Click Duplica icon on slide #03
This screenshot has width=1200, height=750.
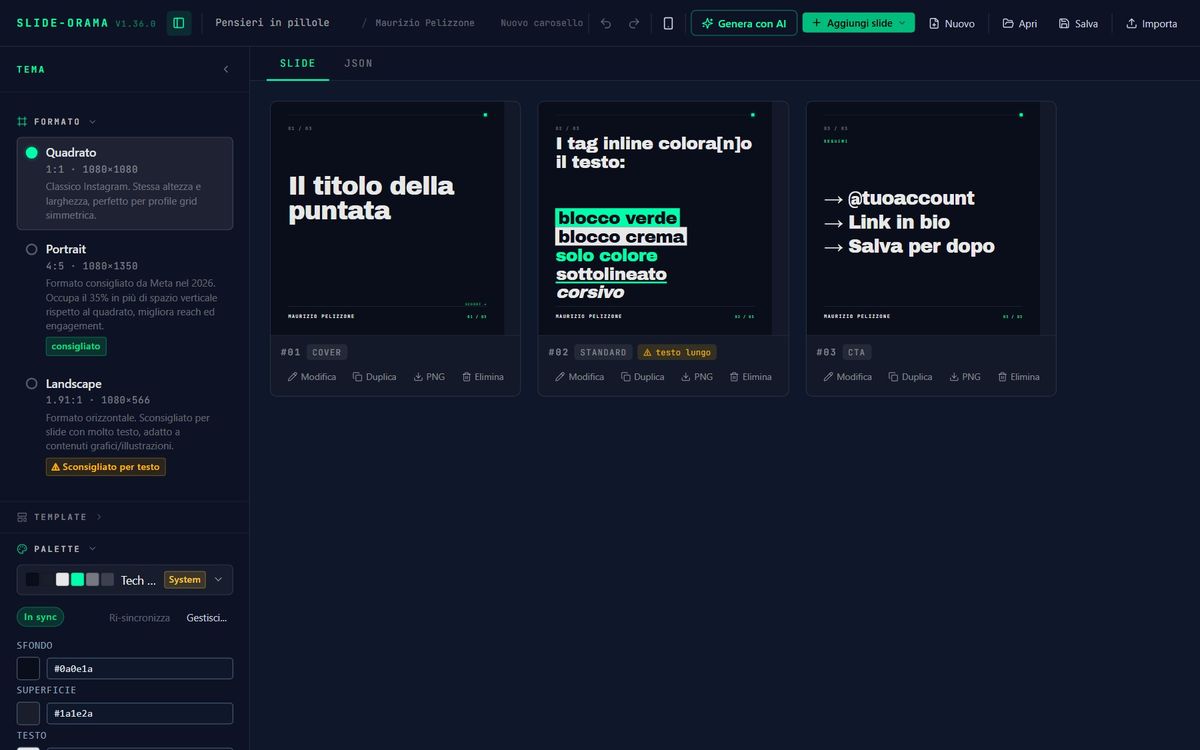[x=911, y=377]
